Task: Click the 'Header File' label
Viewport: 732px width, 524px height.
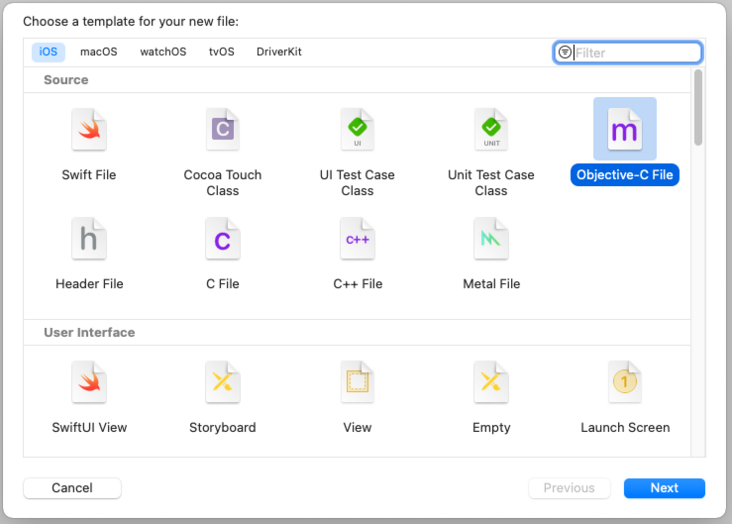Action: click(x=89, y=284)
